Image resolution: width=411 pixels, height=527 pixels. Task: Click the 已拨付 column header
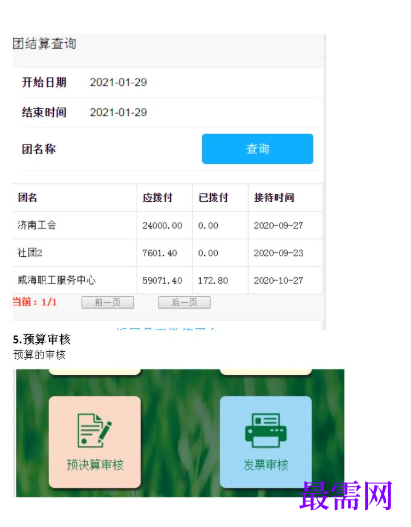click(x=213, y=197)
